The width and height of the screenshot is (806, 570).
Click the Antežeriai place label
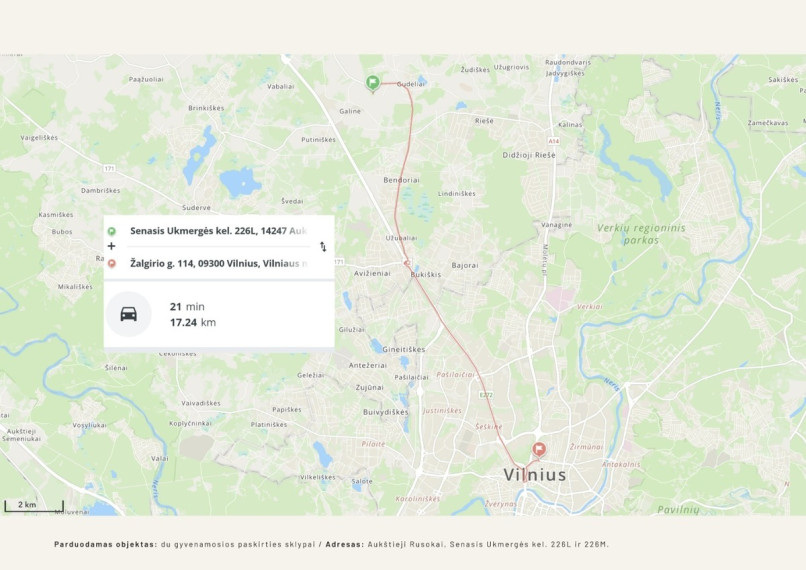pyautogui.click(x=368, y=365)
